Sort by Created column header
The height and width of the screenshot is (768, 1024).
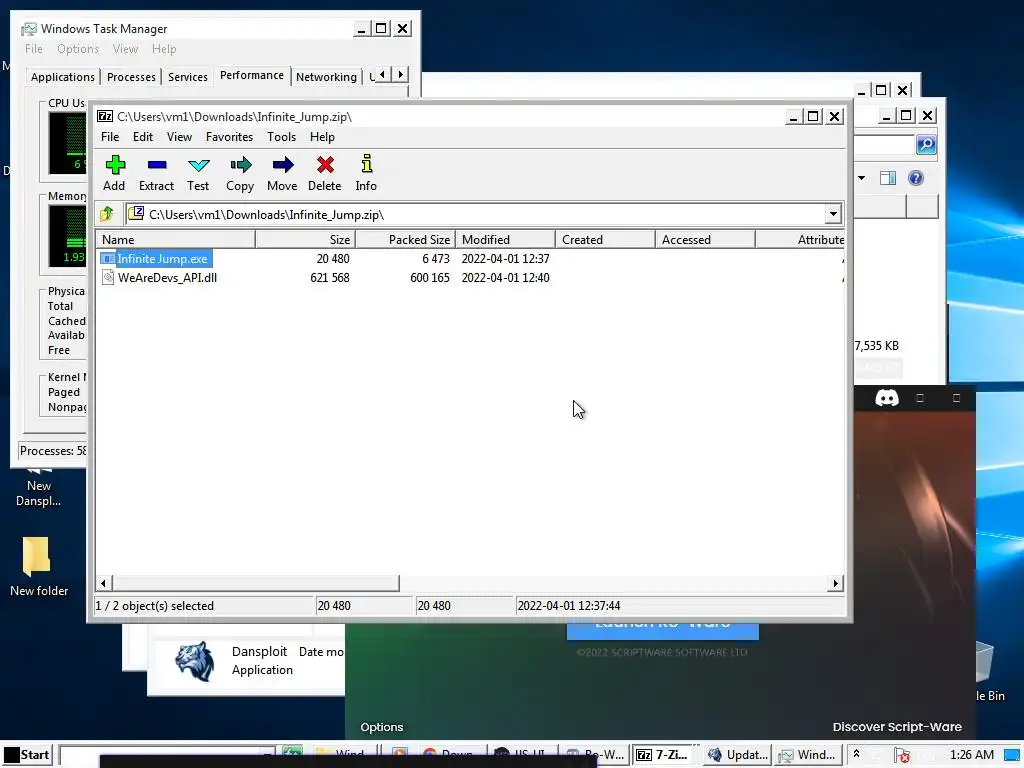pyautogui.click(x=605, y=240)
